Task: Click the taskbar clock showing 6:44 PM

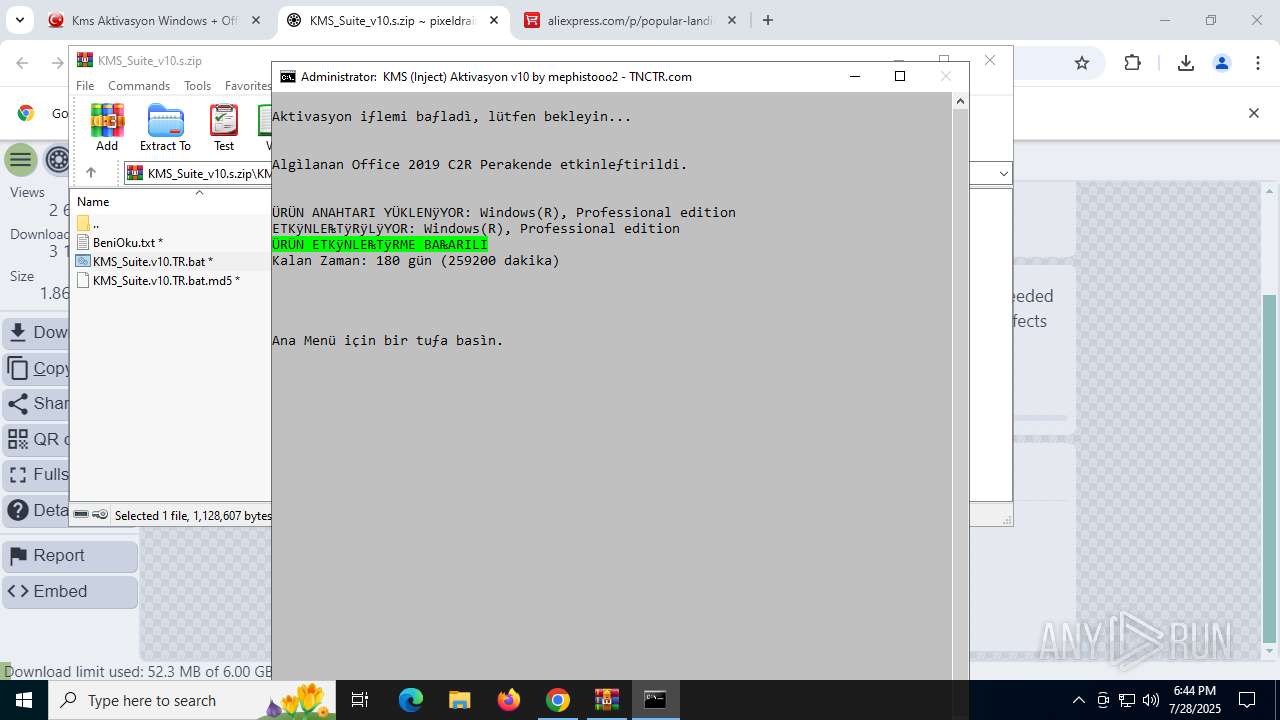Action: coord(1194,700)
